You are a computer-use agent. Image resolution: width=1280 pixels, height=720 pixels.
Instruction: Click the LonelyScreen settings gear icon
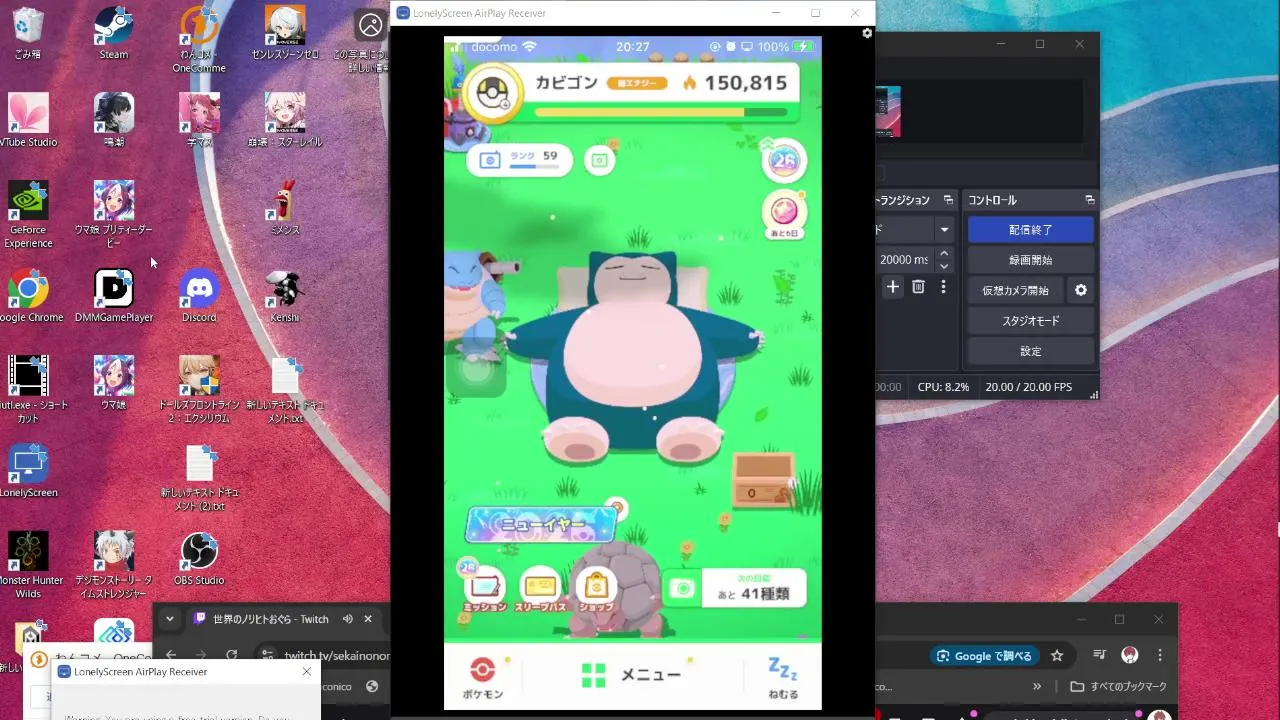click(867, 33)
